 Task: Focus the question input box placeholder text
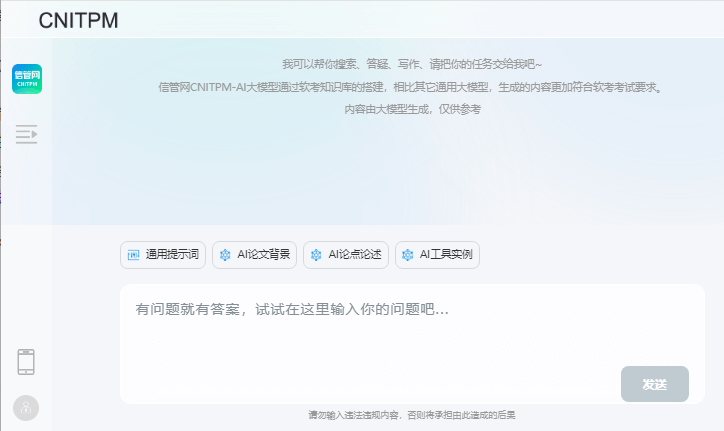tap(292, 310)
